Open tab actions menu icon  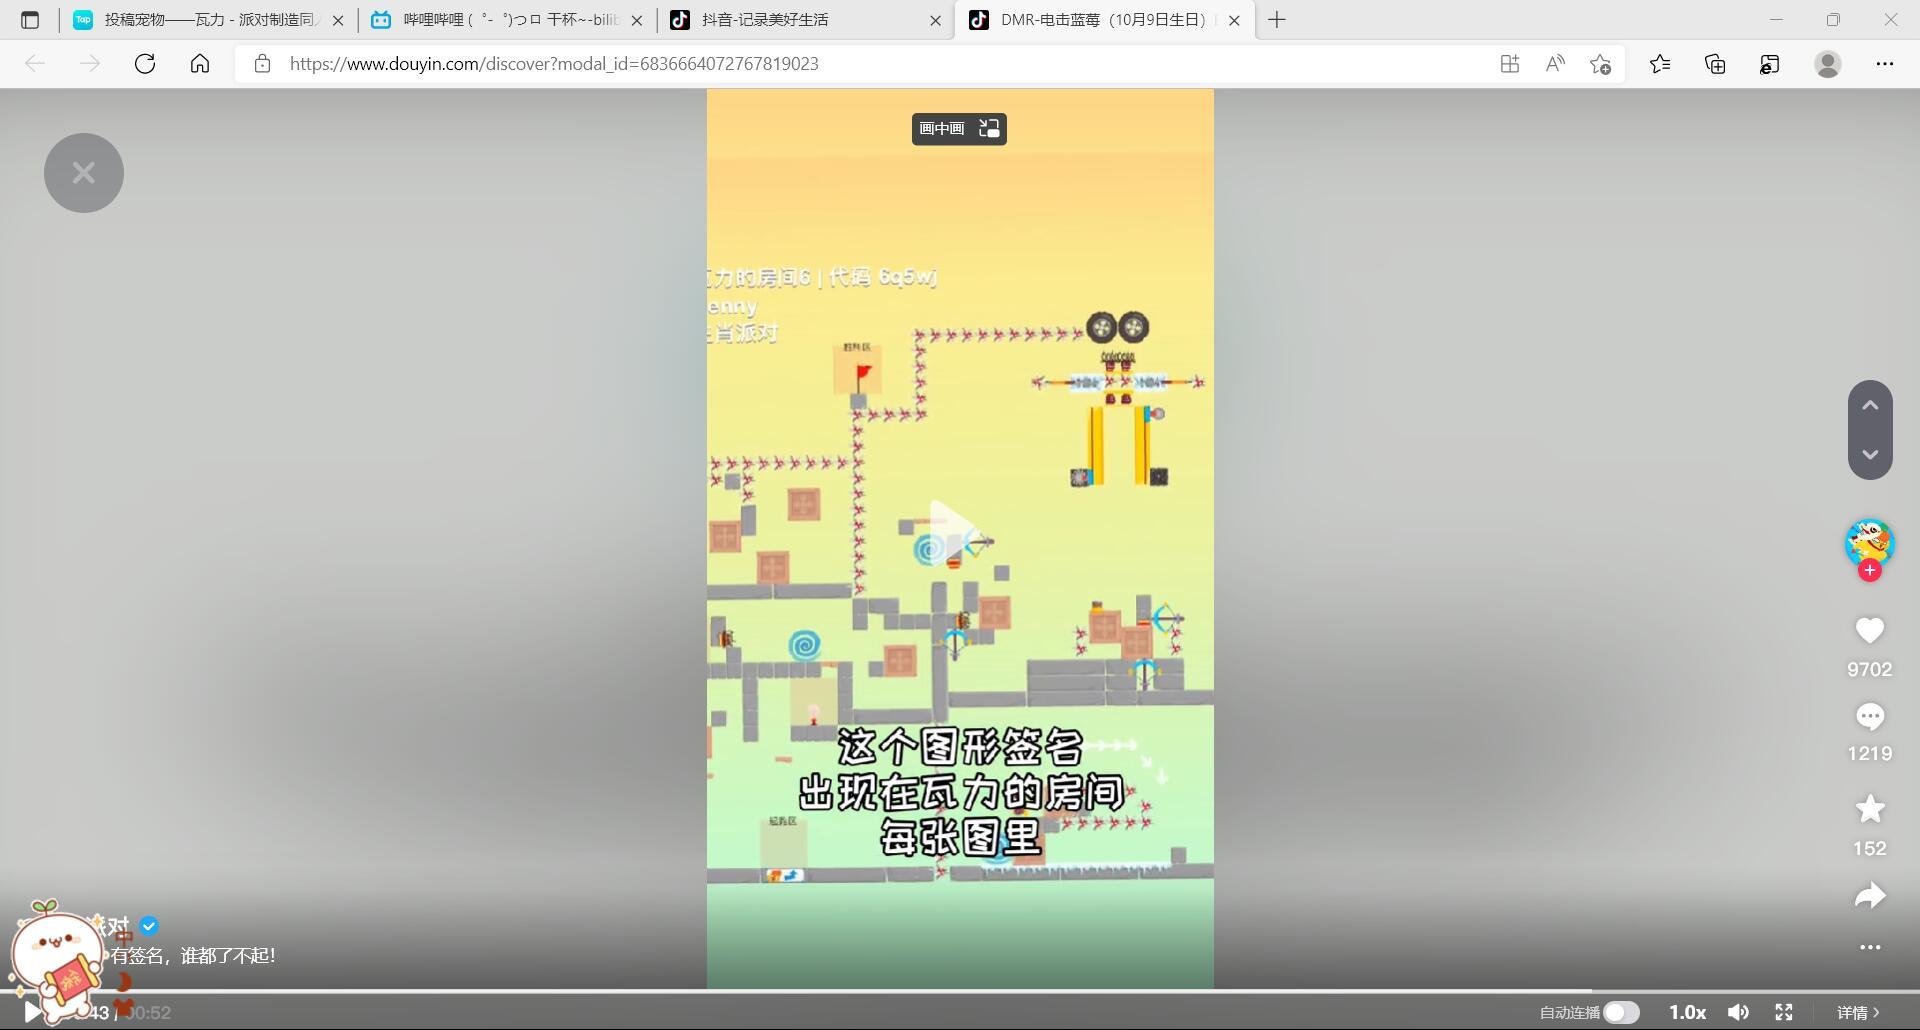[x=30, y=20]
